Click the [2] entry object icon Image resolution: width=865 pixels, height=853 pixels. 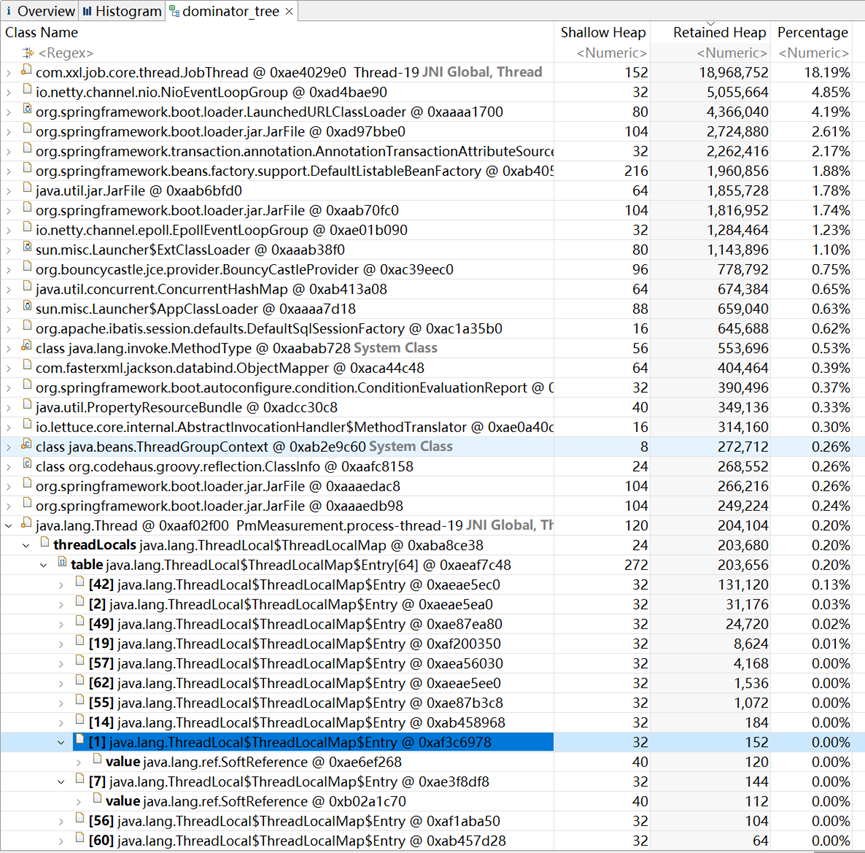(80, 602)
